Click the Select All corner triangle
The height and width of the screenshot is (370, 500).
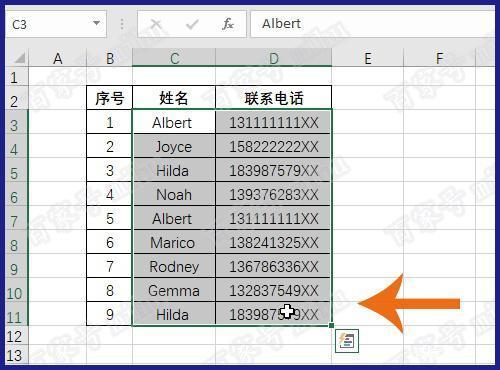point(20,58)
